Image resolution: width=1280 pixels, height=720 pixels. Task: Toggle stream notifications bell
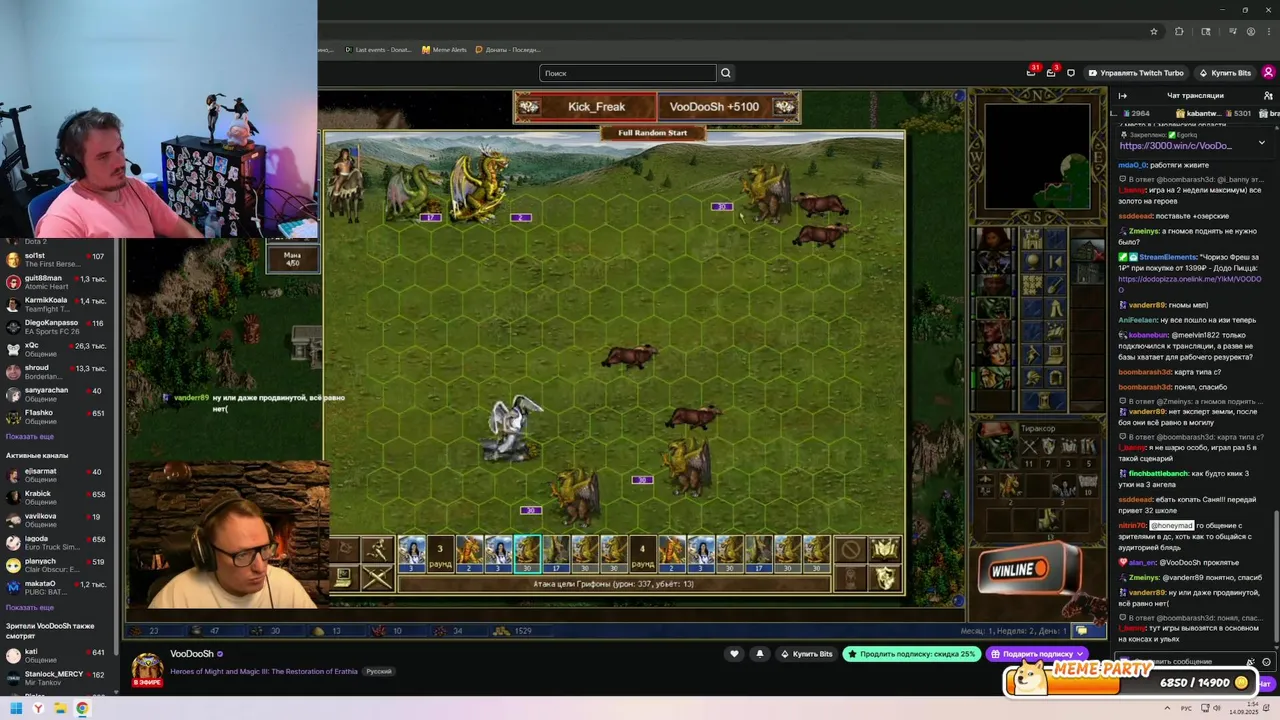[x=759, y=654]
